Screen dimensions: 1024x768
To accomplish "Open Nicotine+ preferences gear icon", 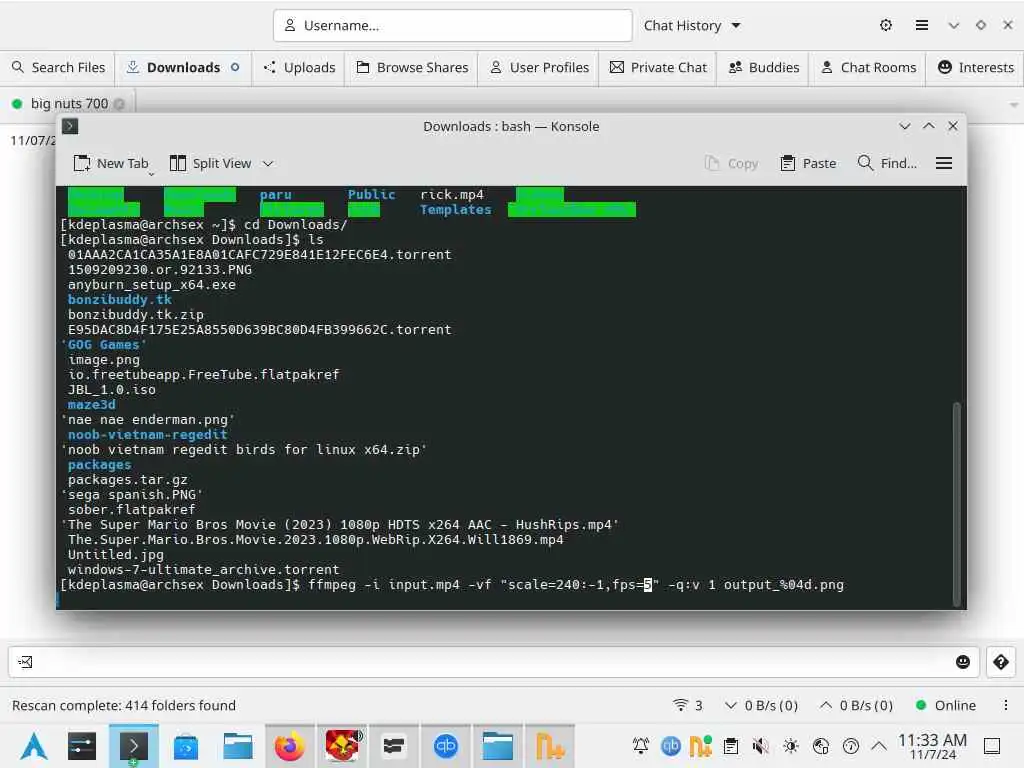I will pos(886,25).
